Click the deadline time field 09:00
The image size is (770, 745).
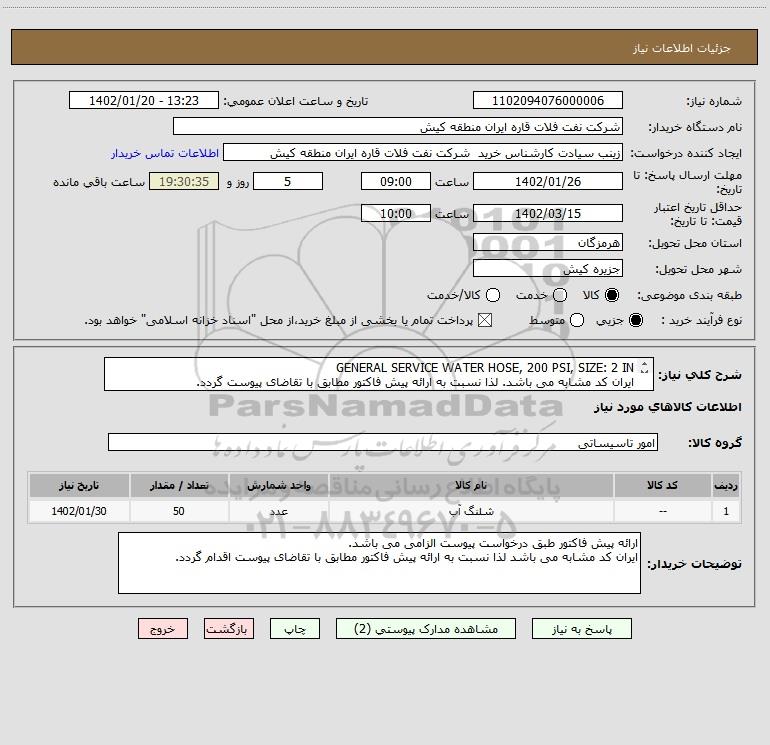[x=396, y=182]
